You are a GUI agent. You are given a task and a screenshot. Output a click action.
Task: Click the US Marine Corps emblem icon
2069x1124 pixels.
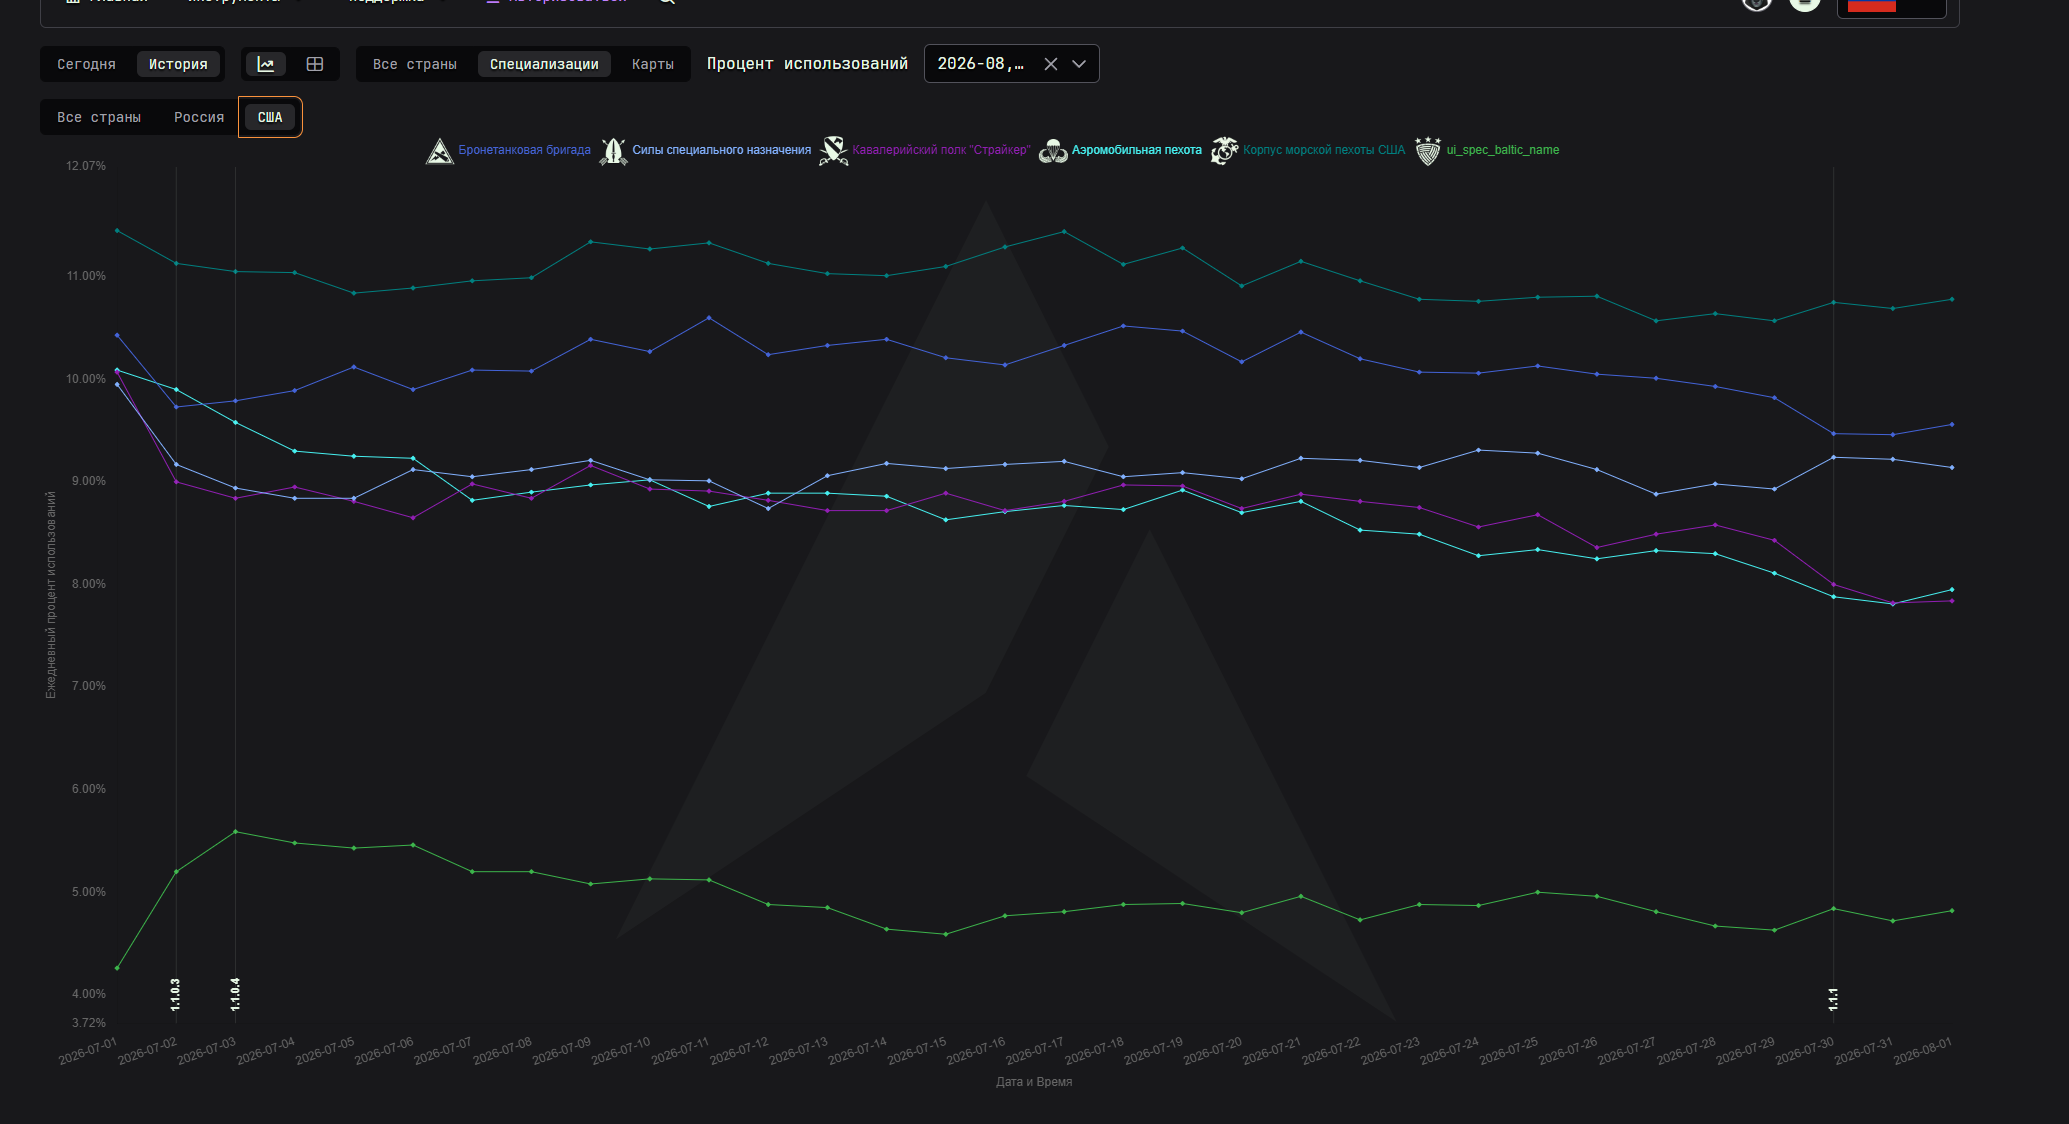pos(1224,151)
